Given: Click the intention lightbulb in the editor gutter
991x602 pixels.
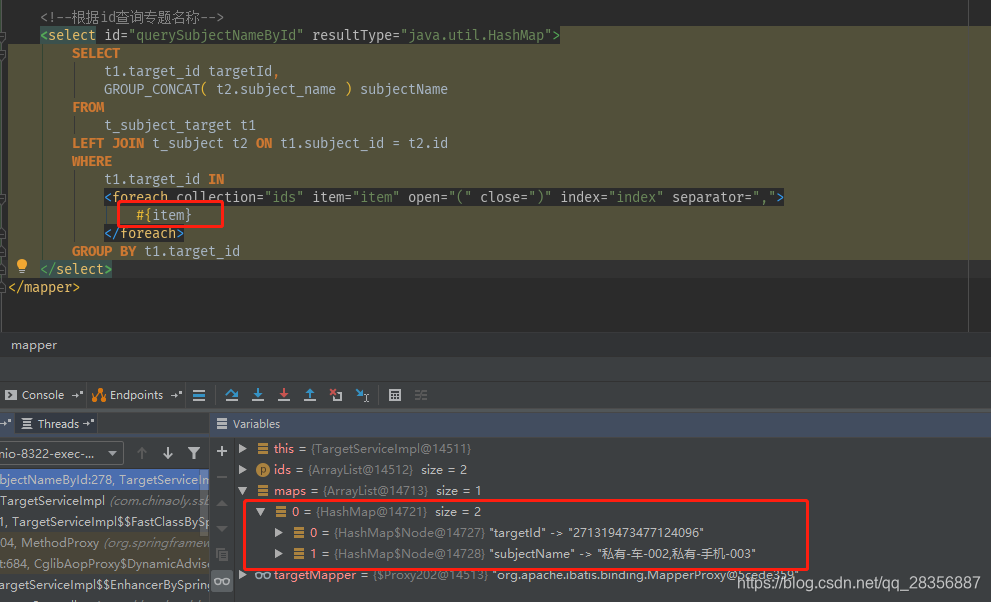Looking at the screenshot, I should [22, 266].
